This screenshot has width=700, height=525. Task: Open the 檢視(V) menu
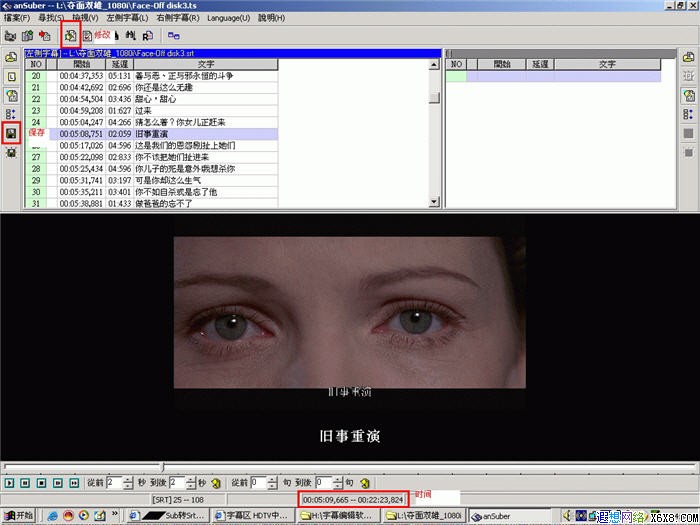tap(85, 18)
